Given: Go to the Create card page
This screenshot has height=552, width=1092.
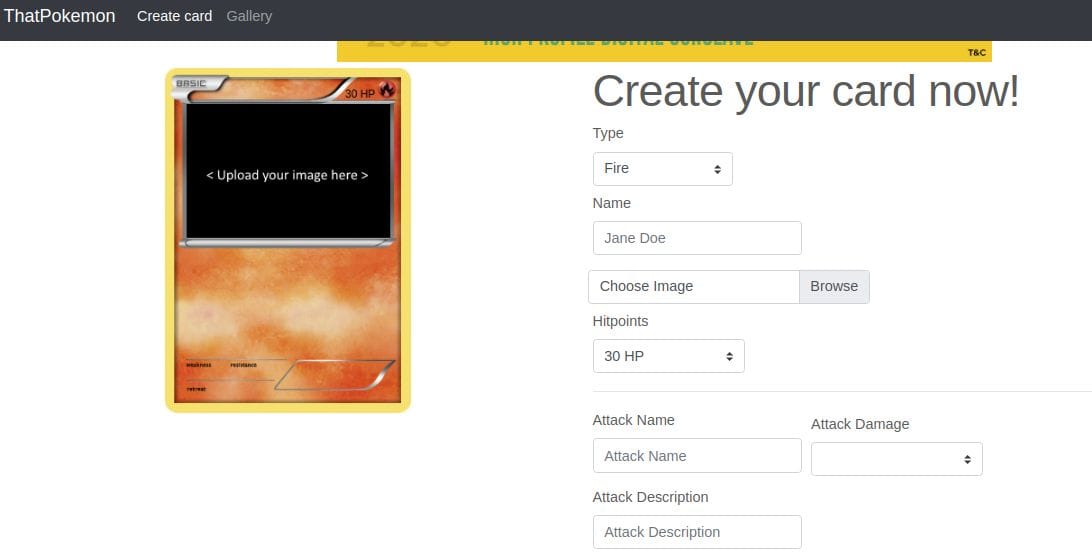Looking at the screenshot, I should click(174, 16).
